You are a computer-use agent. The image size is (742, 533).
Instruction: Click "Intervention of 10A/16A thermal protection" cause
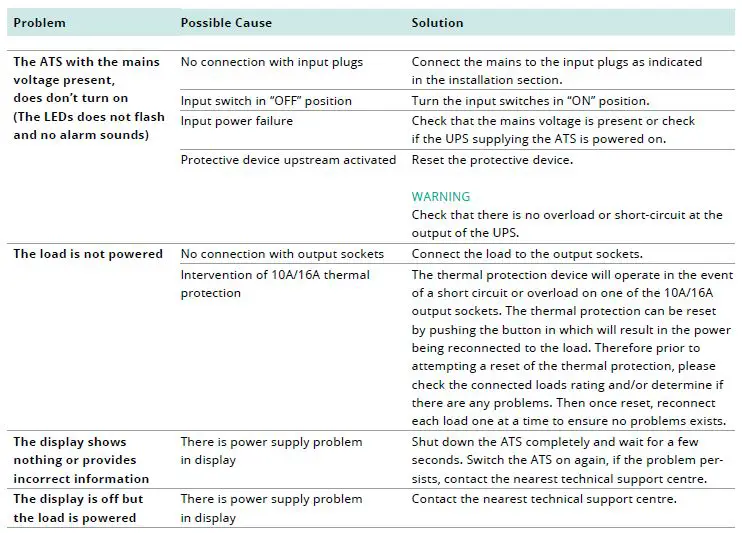point(275,283)
